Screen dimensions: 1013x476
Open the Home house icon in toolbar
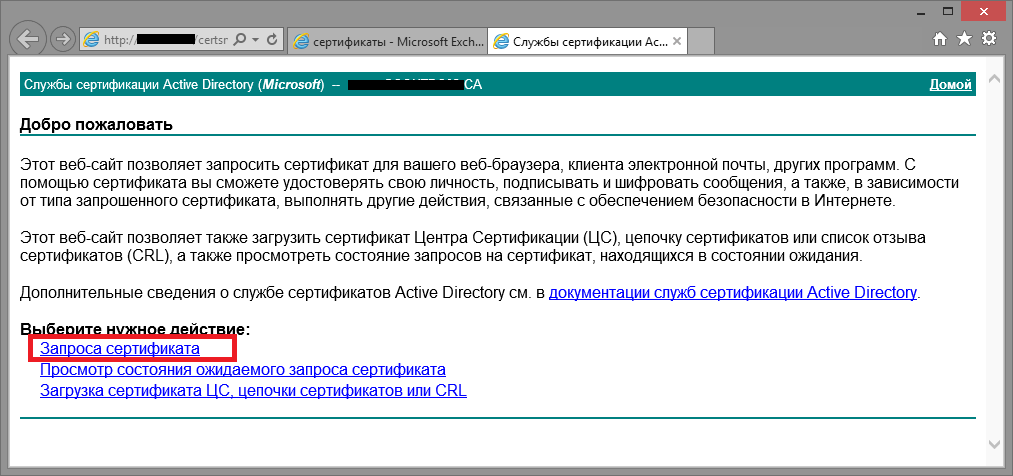pyautogui.click(x=940, y=39)
